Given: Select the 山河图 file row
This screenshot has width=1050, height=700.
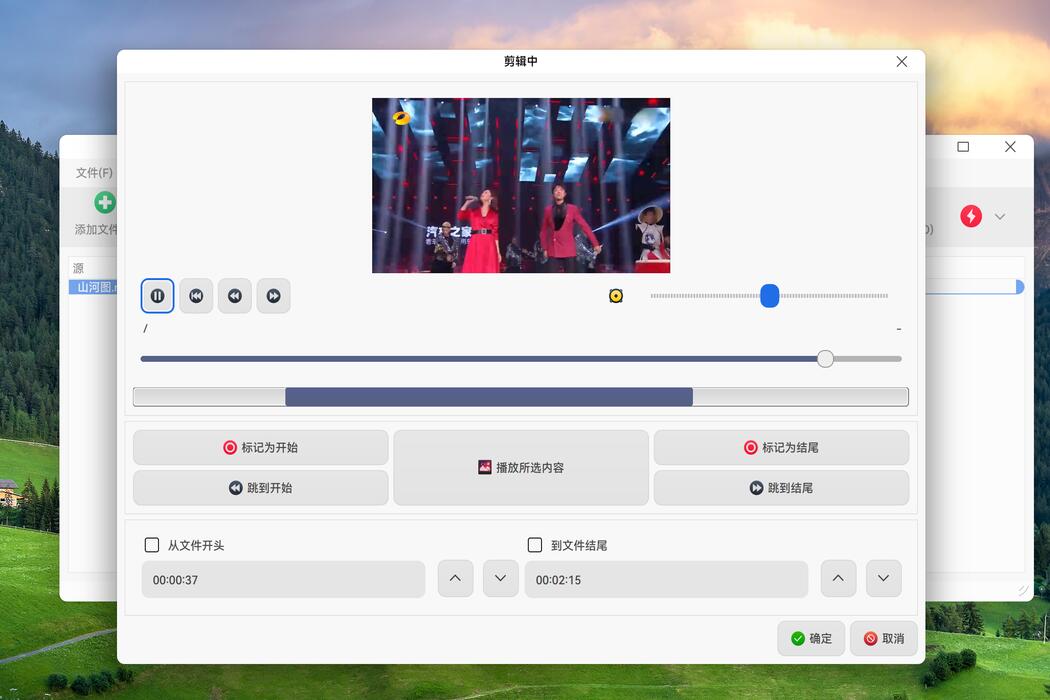Looking at the screenshot, I should (x=94, y=287).
